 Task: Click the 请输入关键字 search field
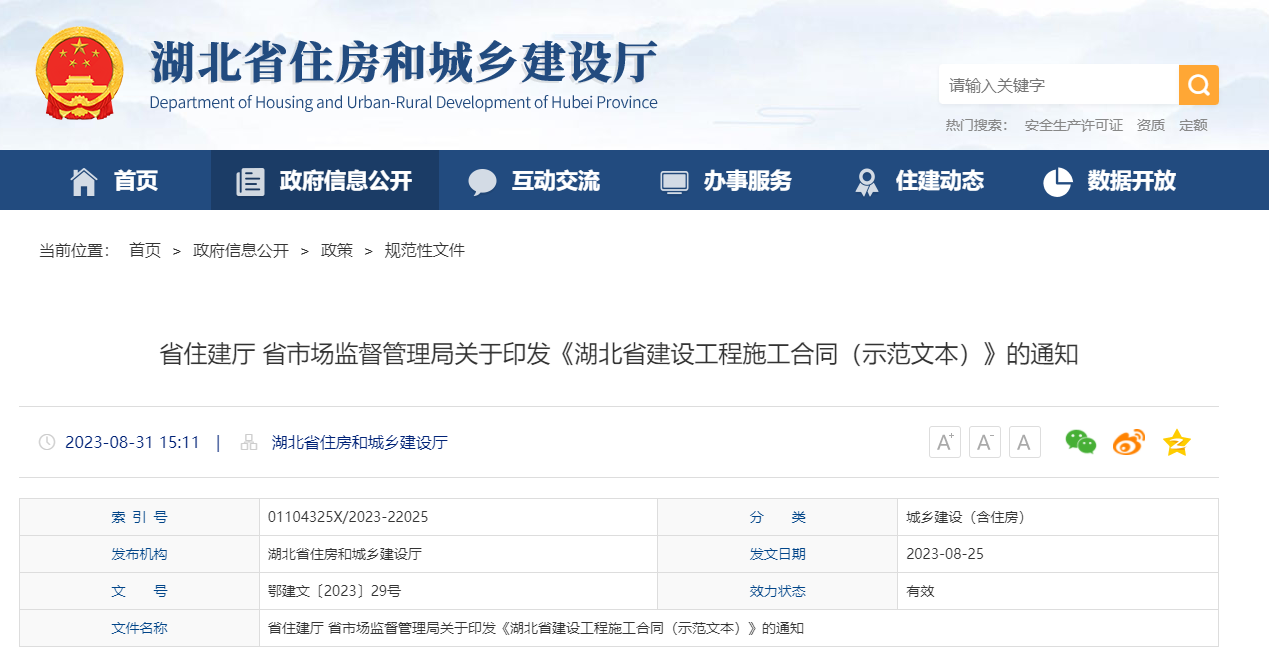(x=1058, y=85)
